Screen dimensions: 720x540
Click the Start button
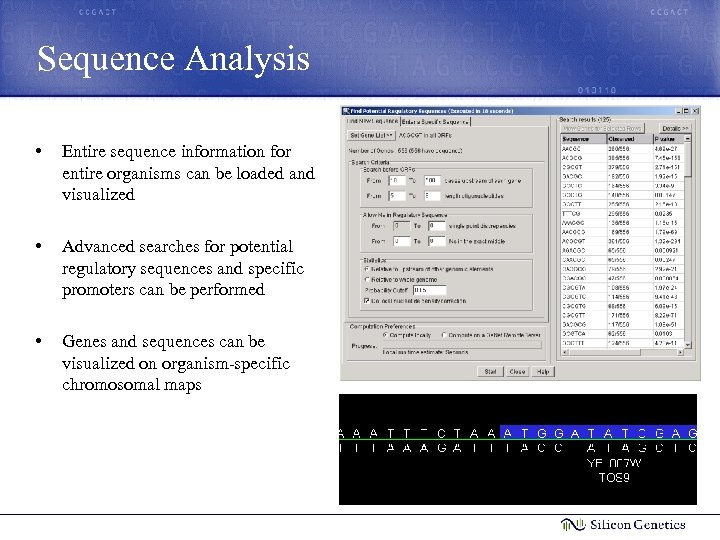pyautogui.click(x=490, y=371)
